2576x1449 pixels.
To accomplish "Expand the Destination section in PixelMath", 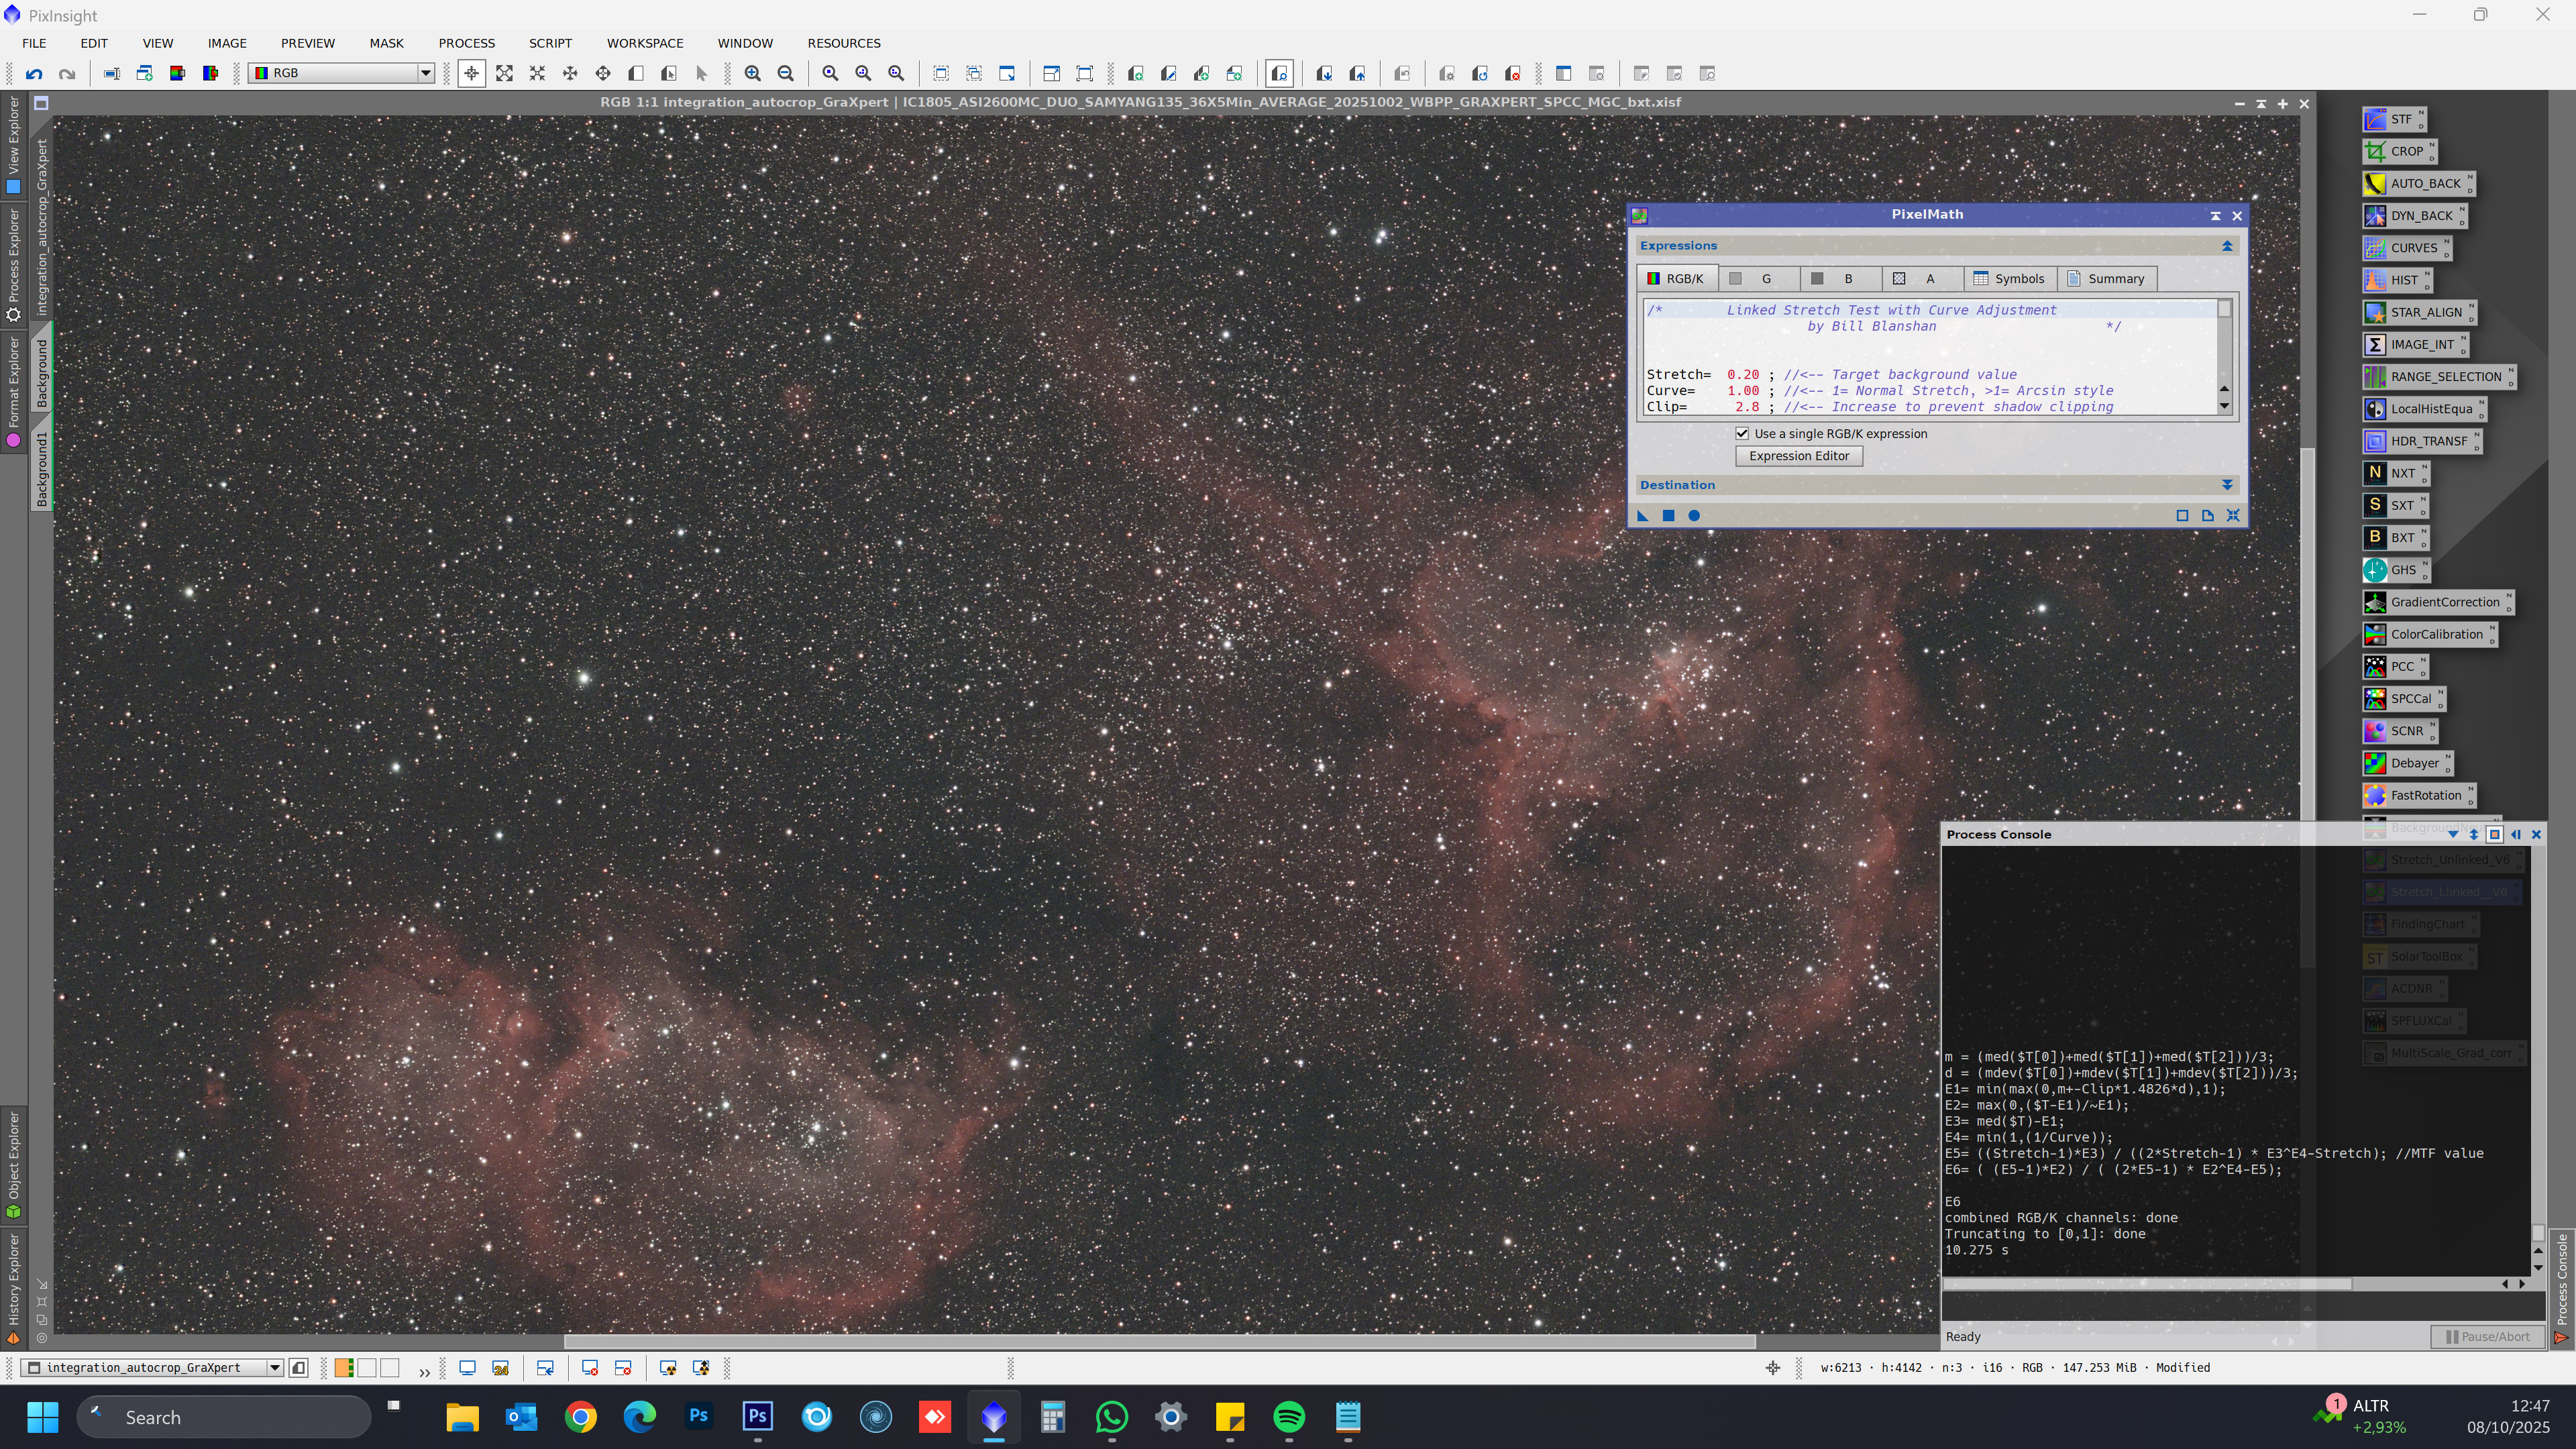I will click(x=2227, y=485).
